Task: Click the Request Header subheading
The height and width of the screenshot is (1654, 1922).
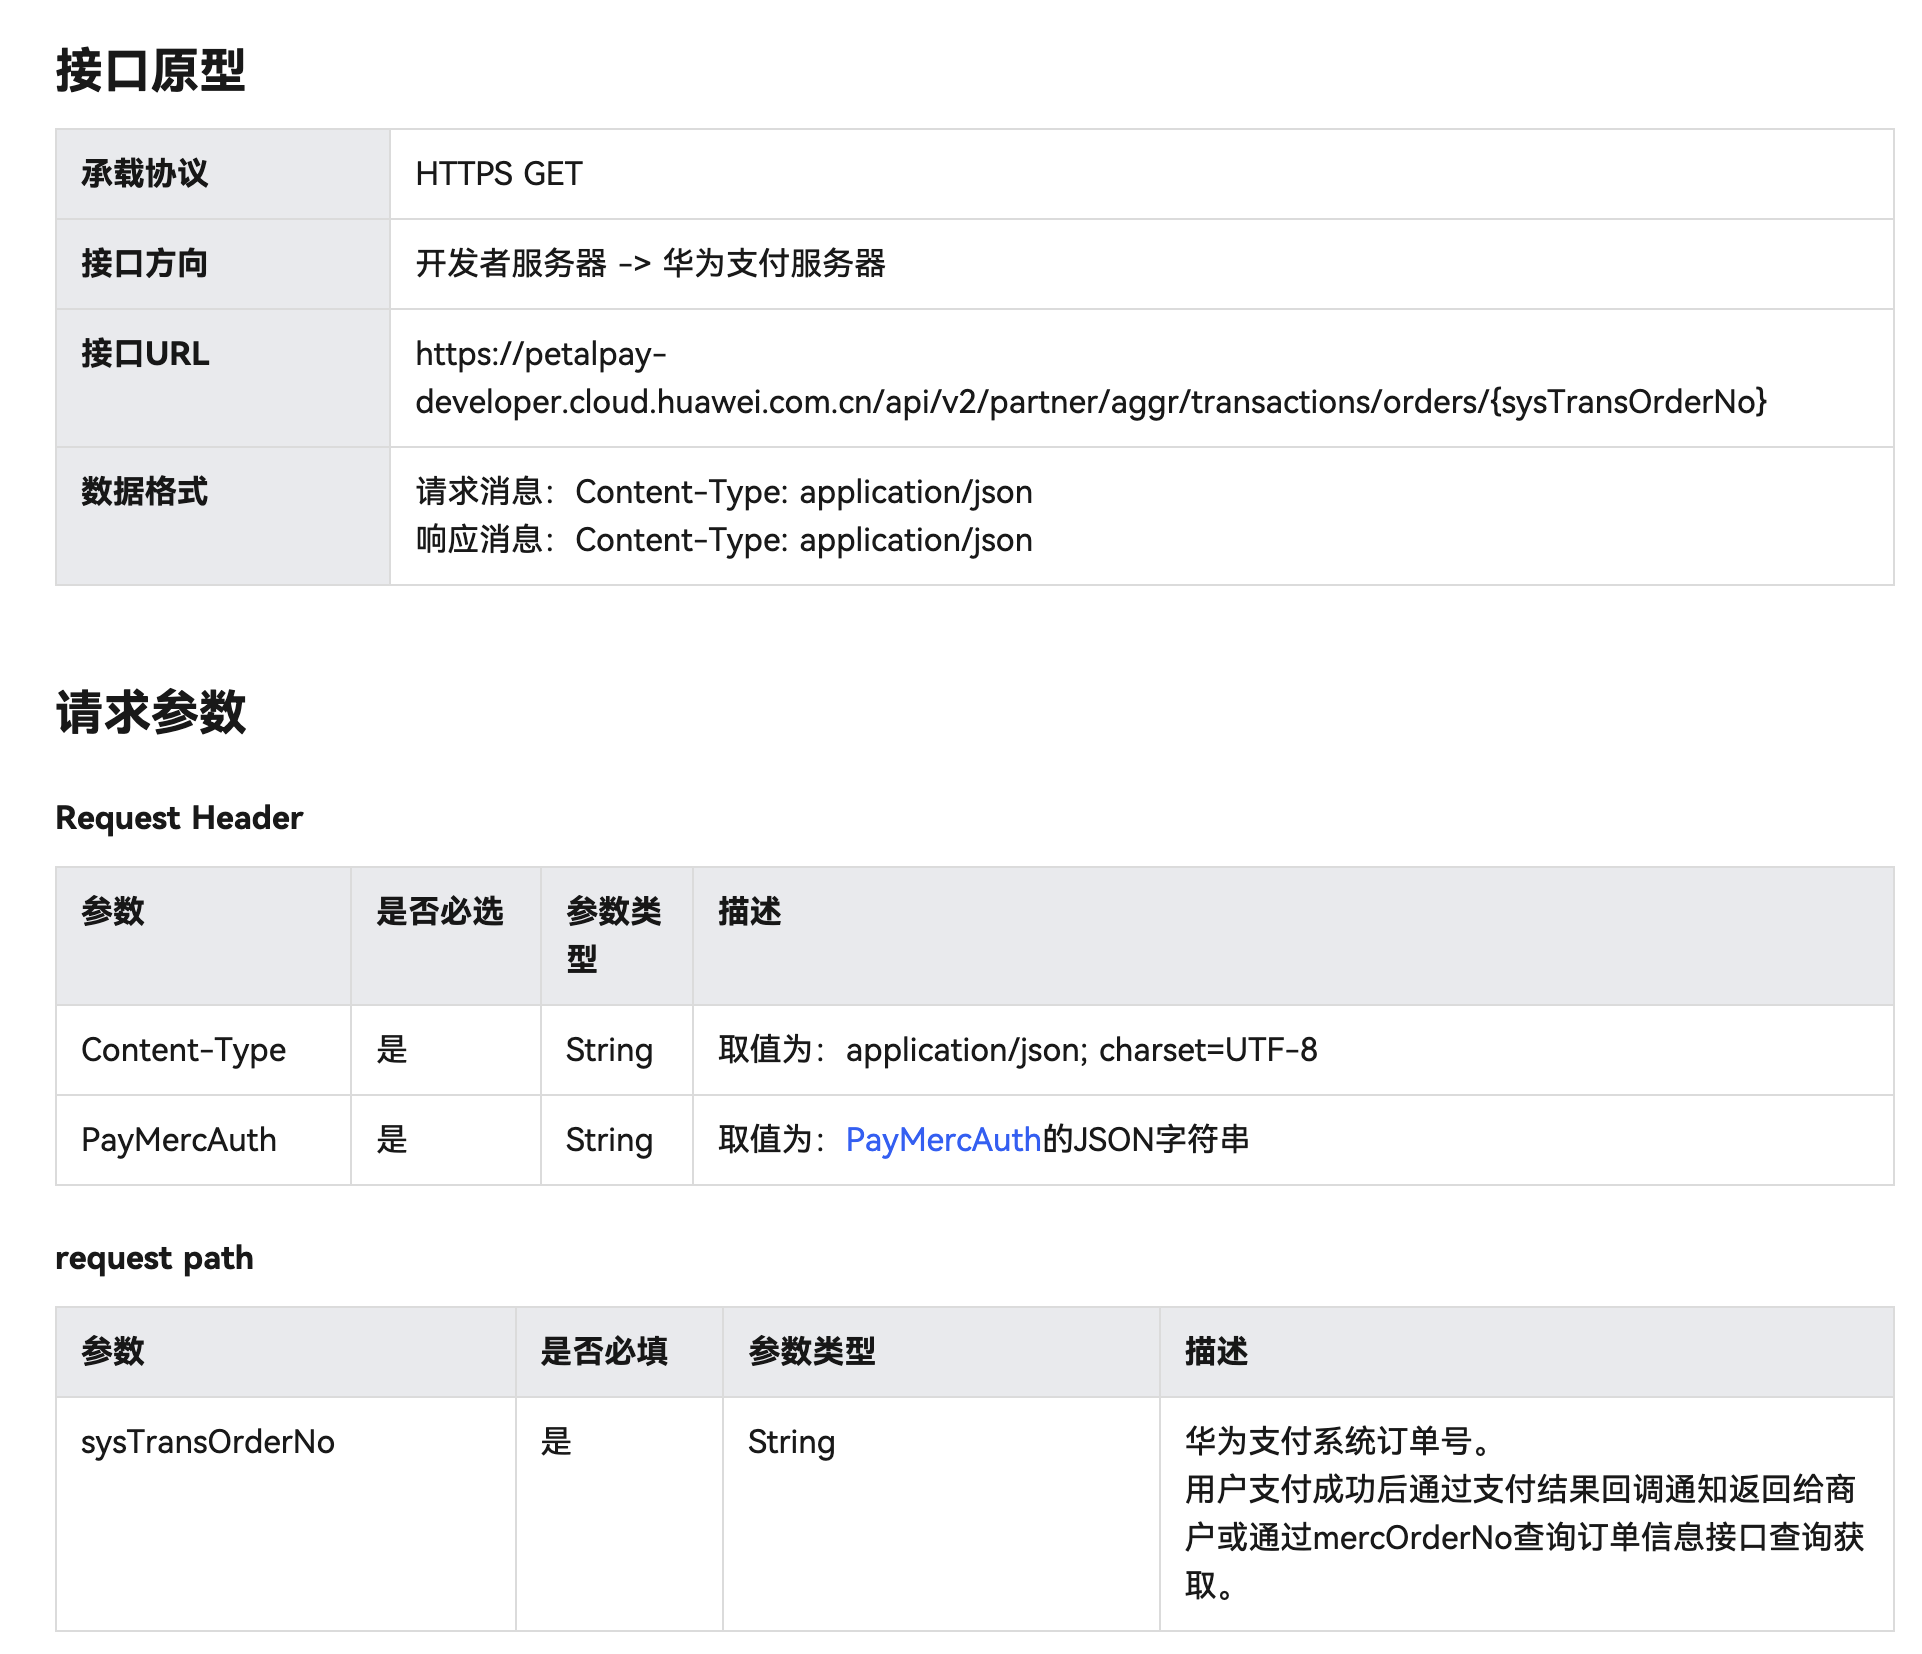Action: point(178,818)
